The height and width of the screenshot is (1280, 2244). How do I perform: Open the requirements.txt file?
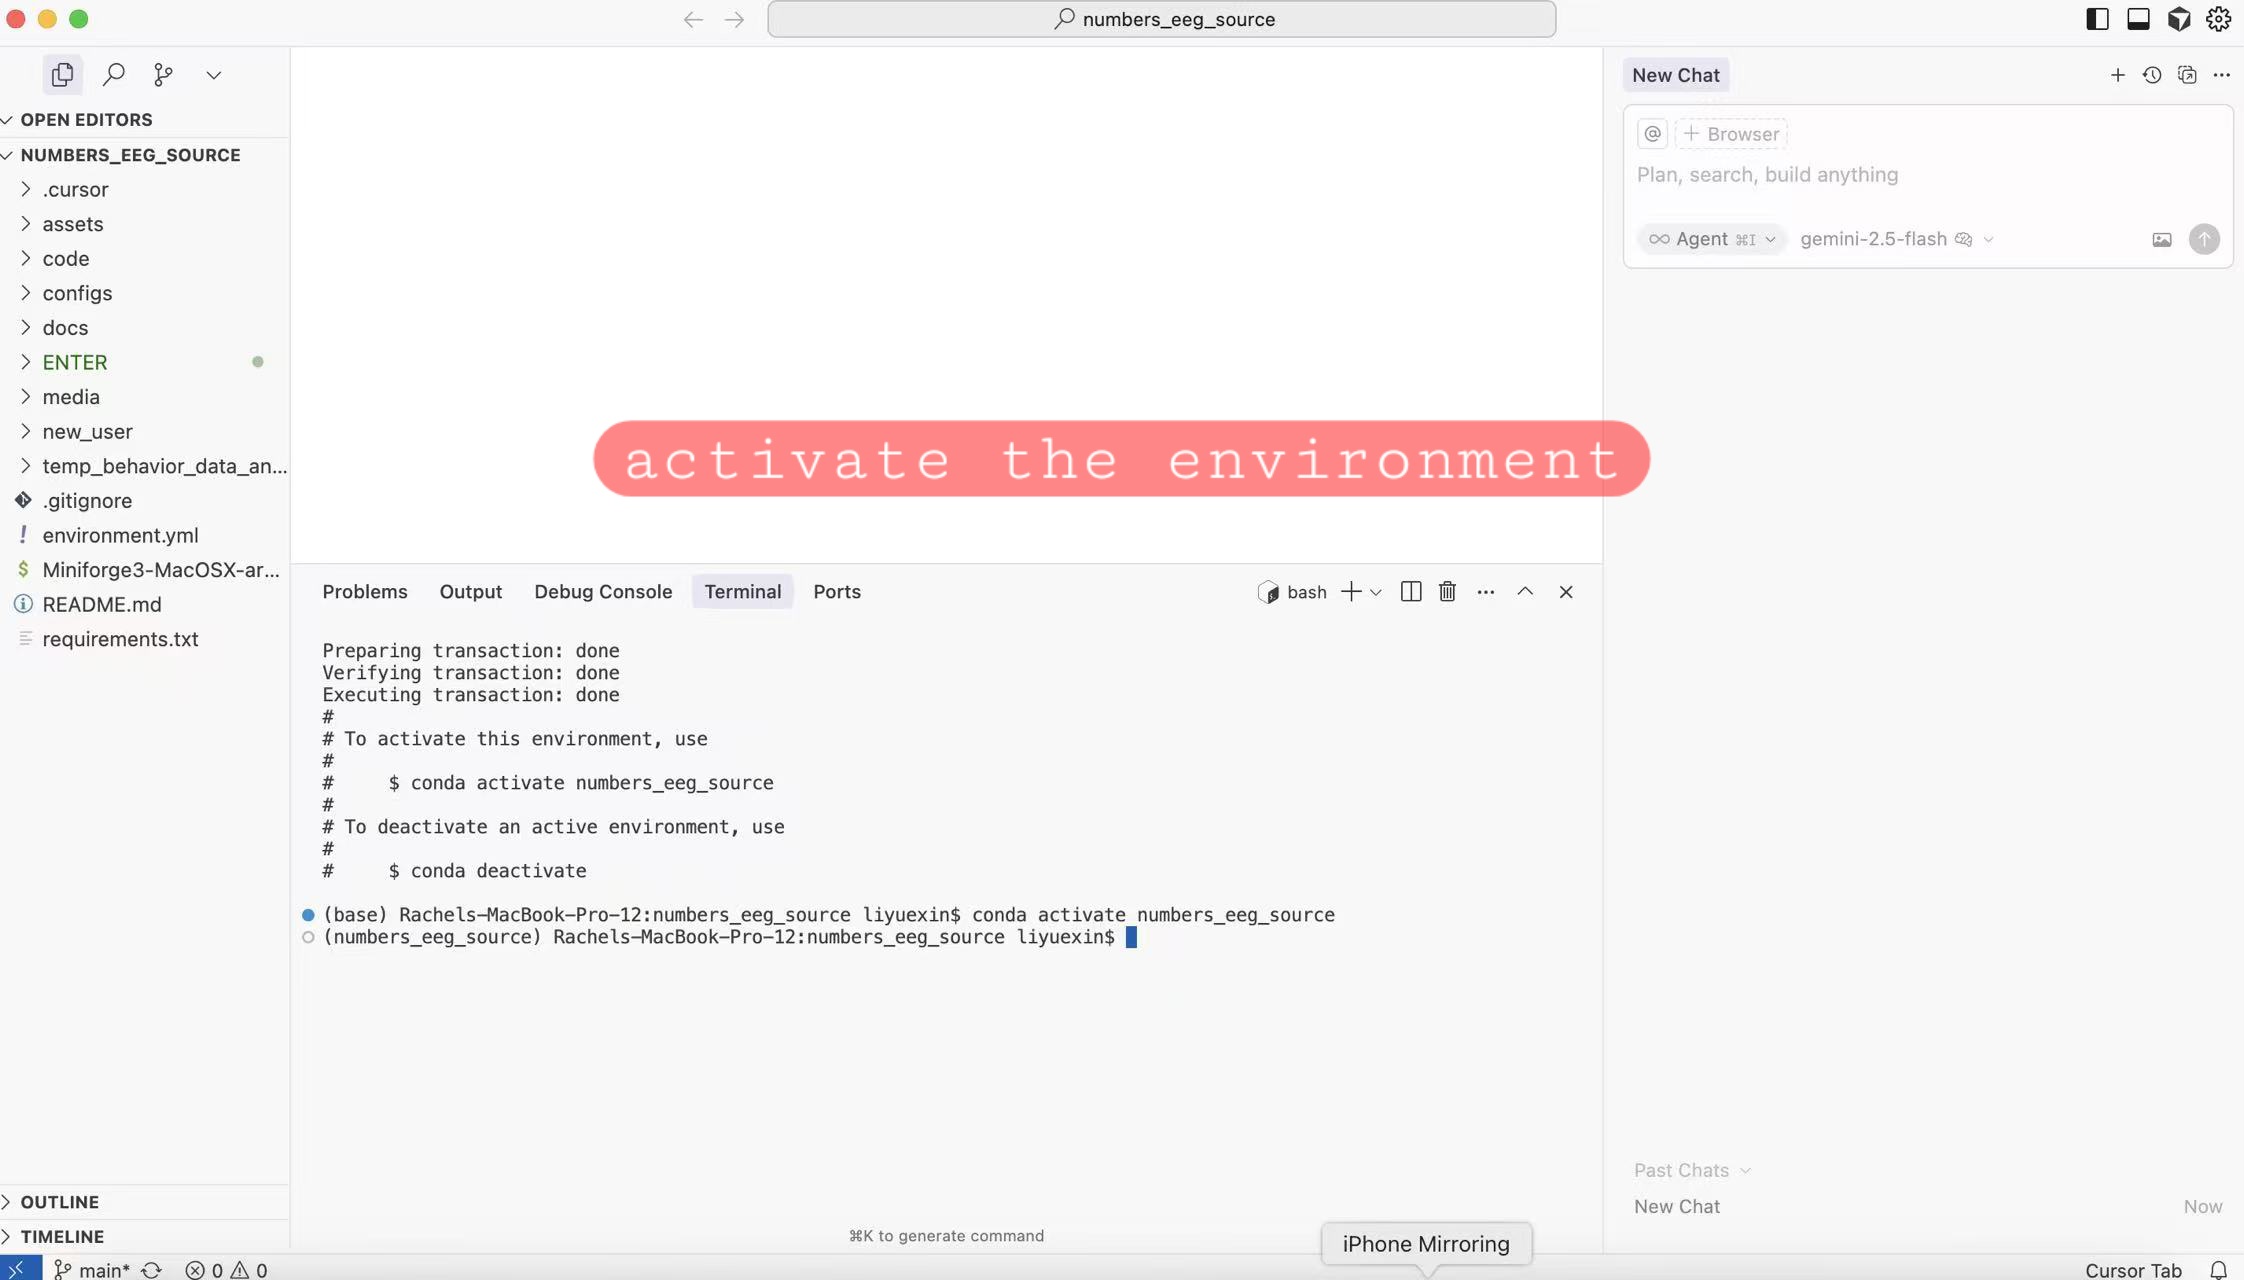(x=121, y=638)
